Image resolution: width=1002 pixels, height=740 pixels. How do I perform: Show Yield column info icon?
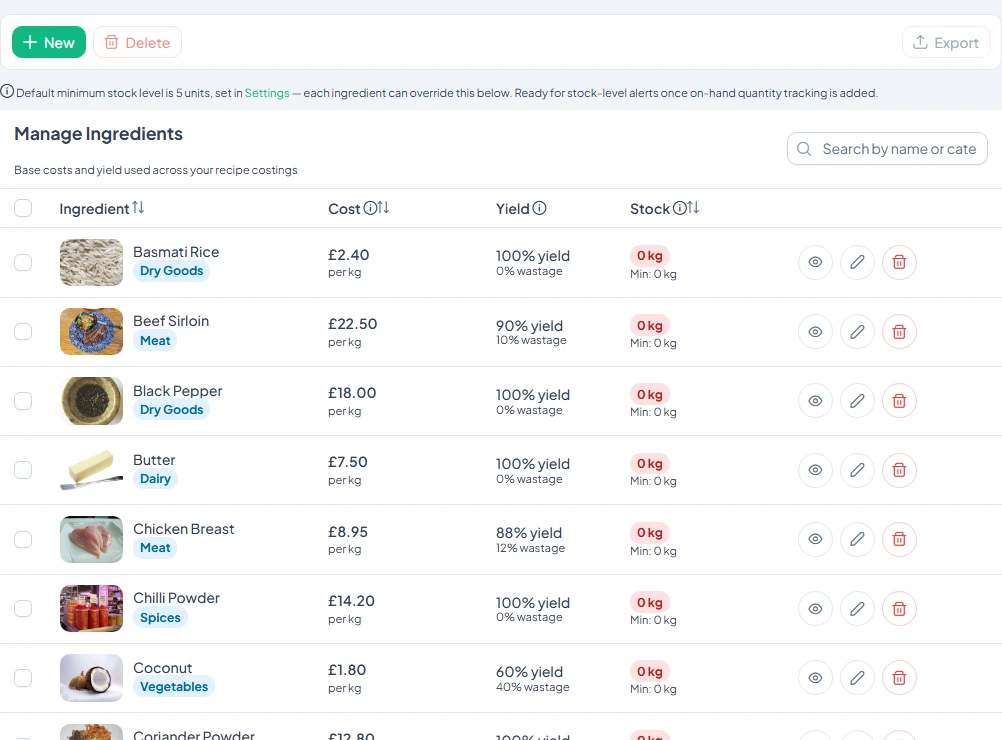[539, 208]
